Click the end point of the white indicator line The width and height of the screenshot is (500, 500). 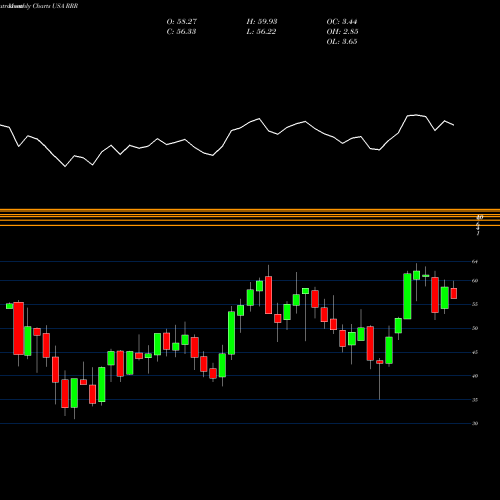[454, 125]
